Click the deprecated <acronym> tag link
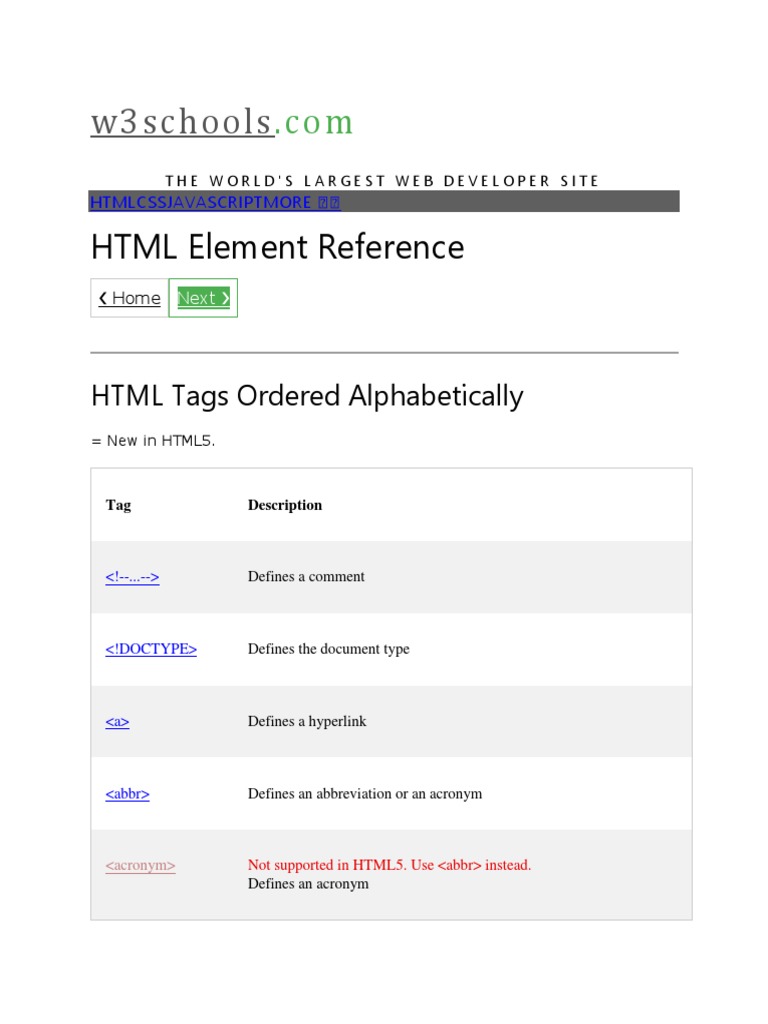 coord(140,865)
